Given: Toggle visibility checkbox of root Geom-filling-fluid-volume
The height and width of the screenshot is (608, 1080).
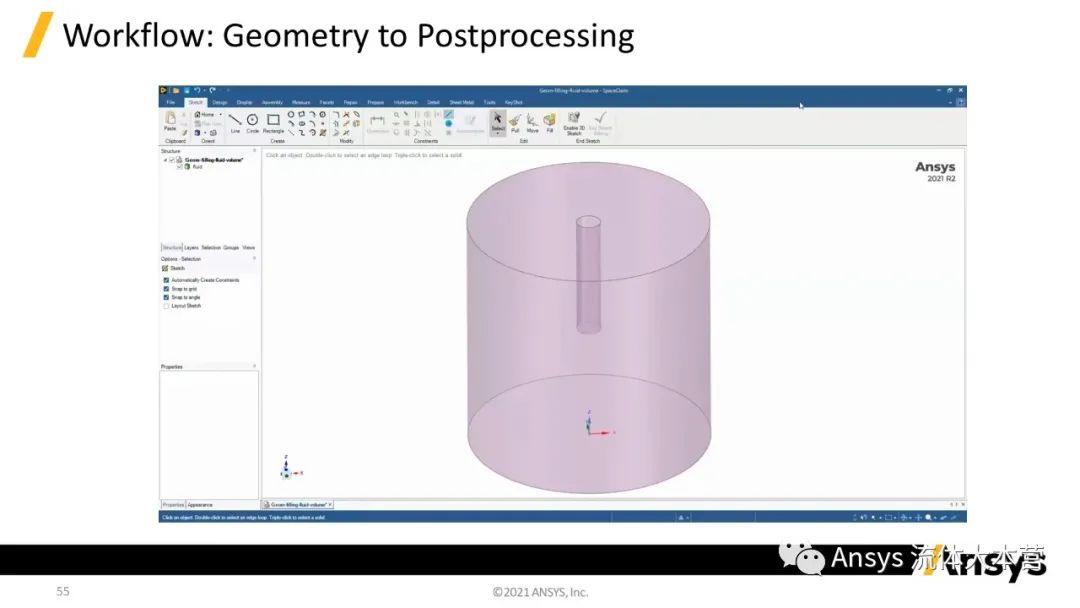Looking at the screenshot, I should 172,160.
